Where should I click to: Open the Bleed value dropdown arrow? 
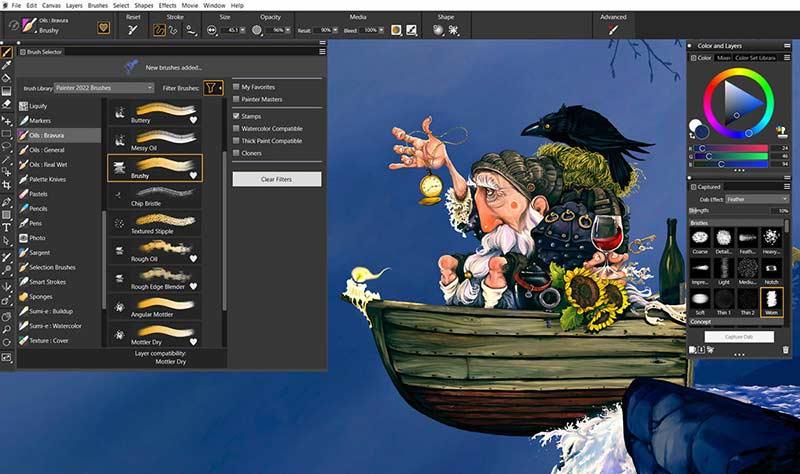pyautogui.click(x=381, y=30)
